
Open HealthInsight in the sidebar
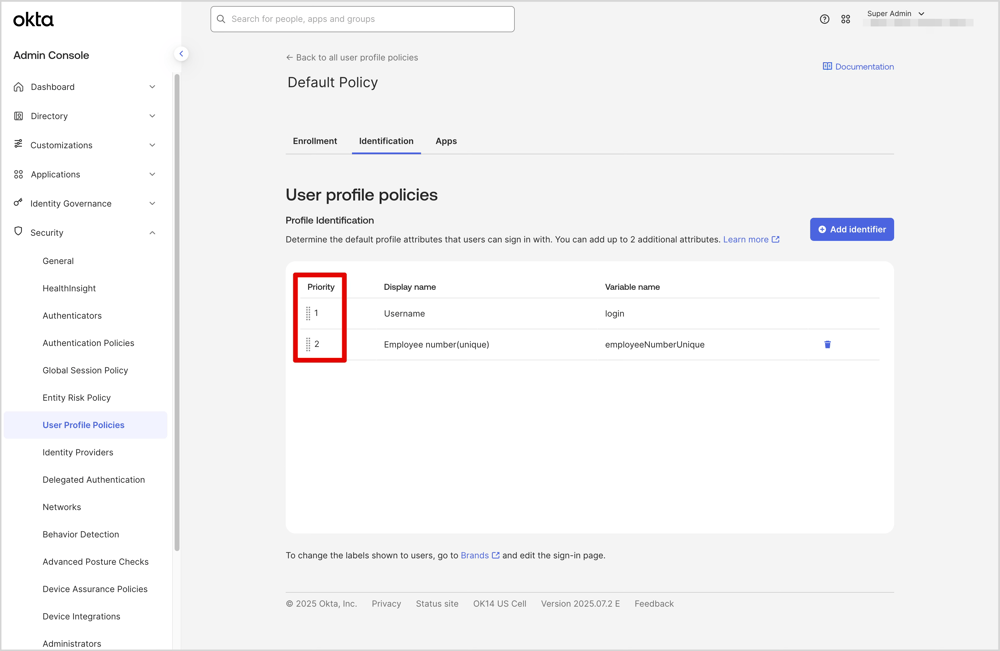(x=69, y=288)
